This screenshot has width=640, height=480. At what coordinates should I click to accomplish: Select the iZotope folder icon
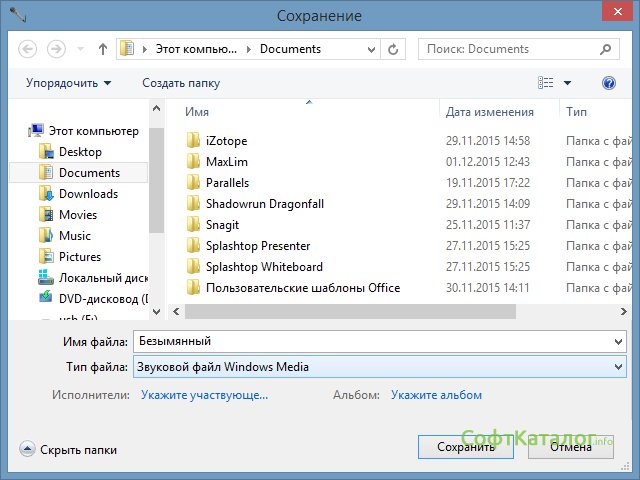tap(194, 141)
